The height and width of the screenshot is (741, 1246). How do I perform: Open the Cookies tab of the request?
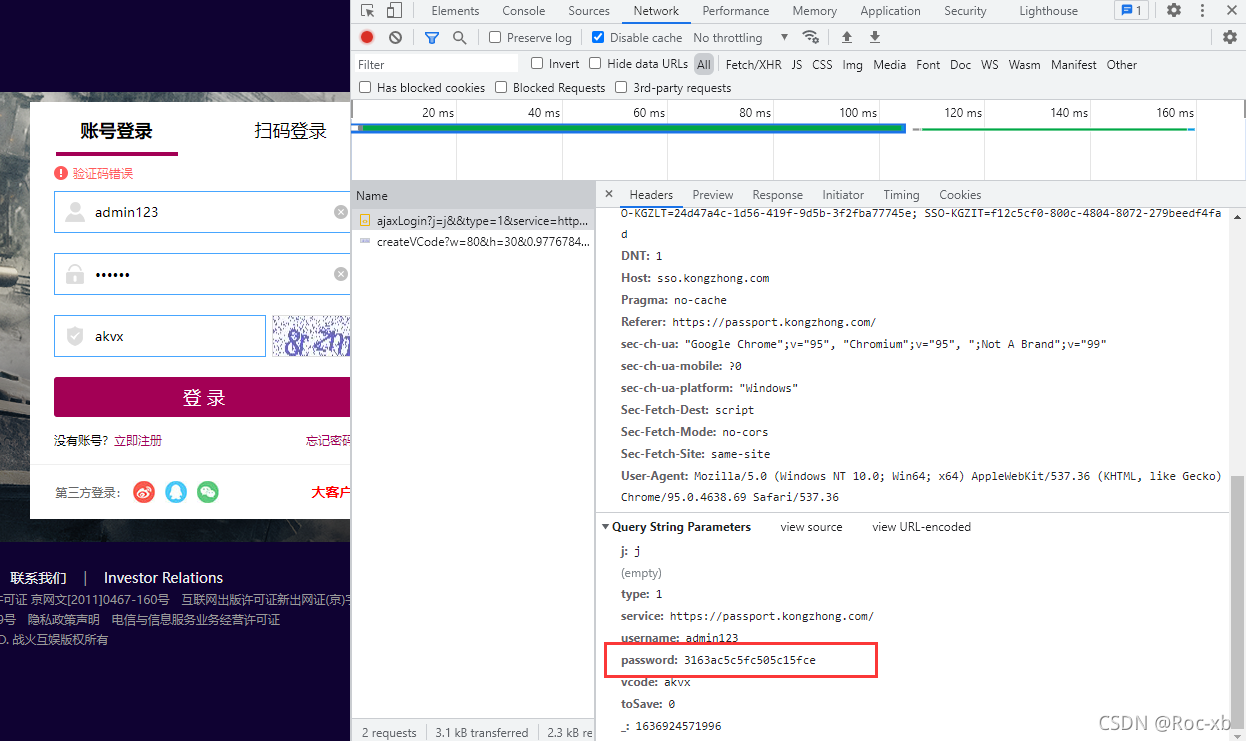pos(960,195)
